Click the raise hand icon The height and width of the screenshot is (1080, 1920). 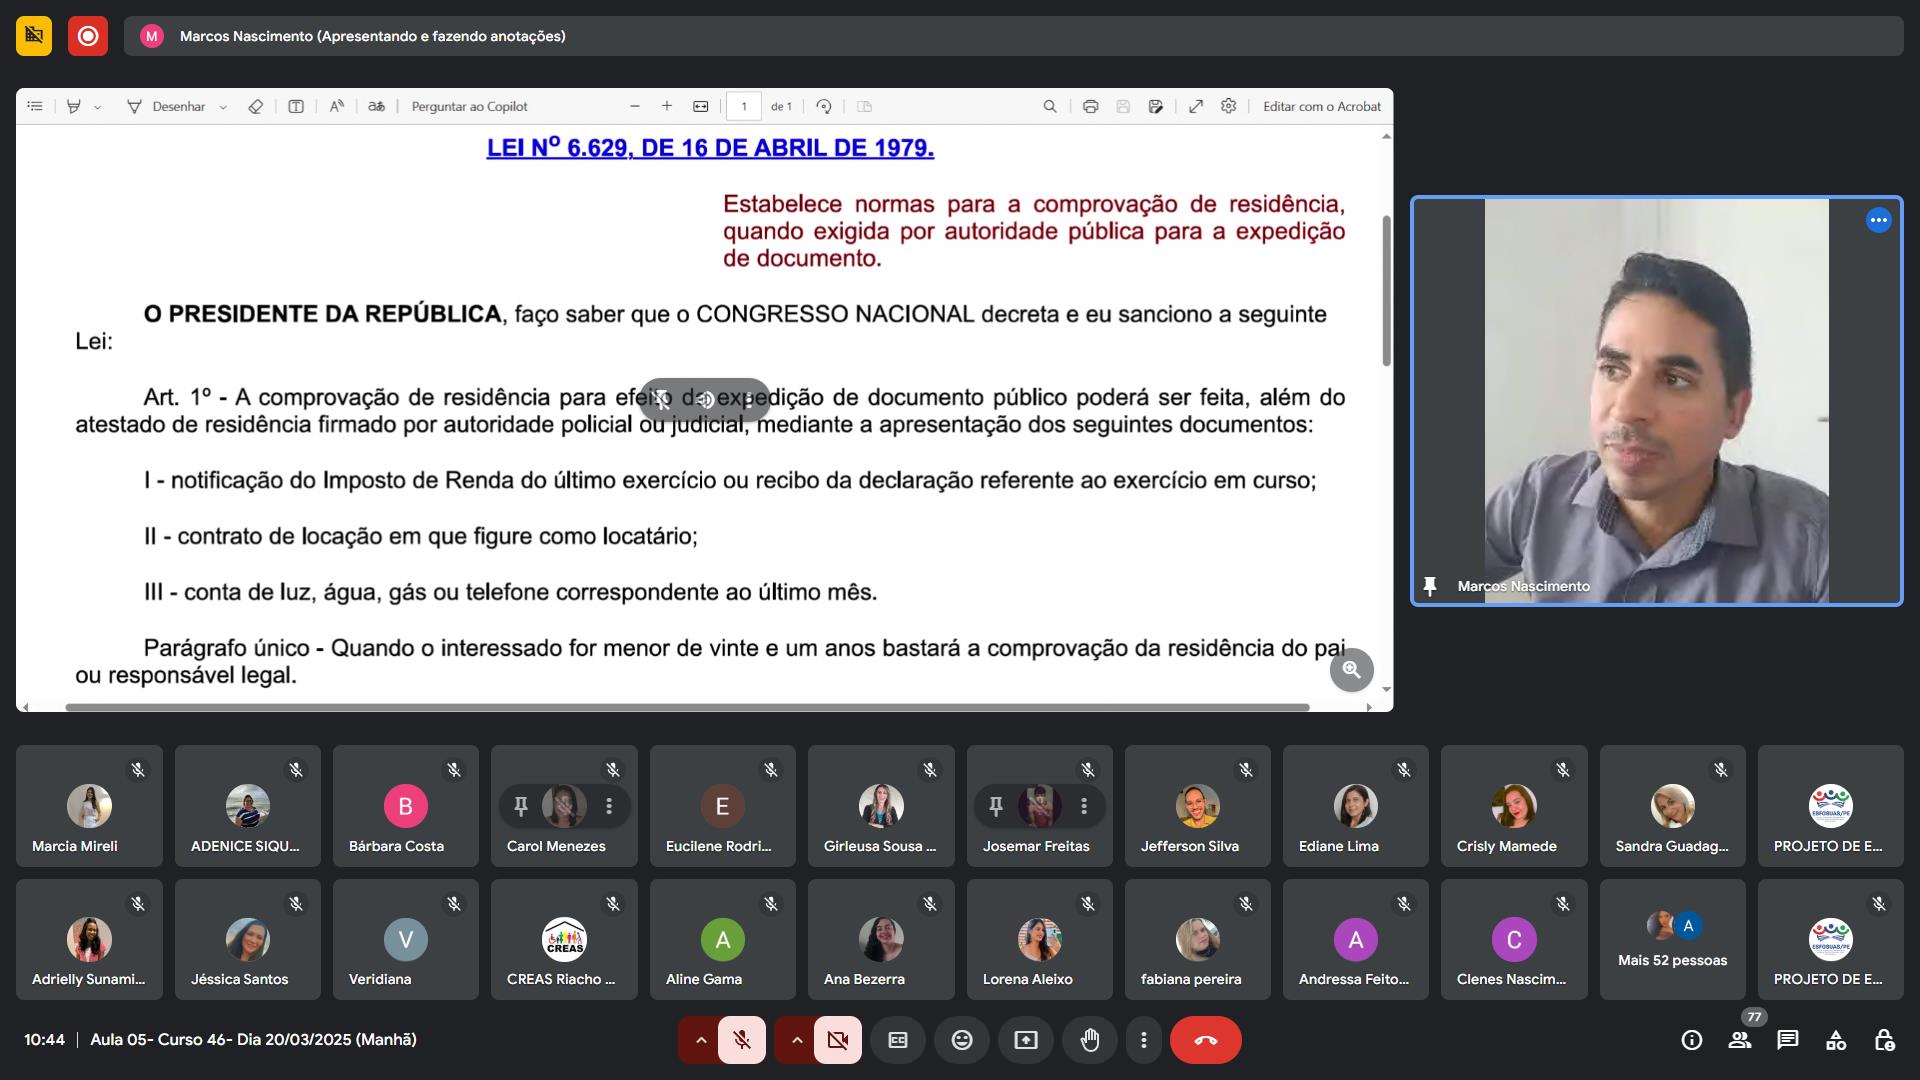[1090, 1040]
